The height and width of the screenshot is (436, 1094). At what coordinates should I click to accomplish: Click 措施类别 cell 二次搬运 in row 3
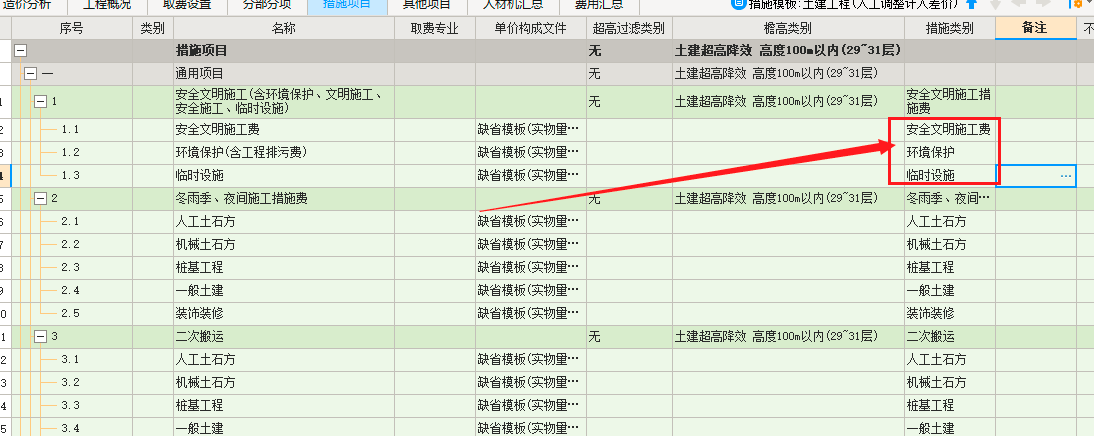tap(950, 337)
